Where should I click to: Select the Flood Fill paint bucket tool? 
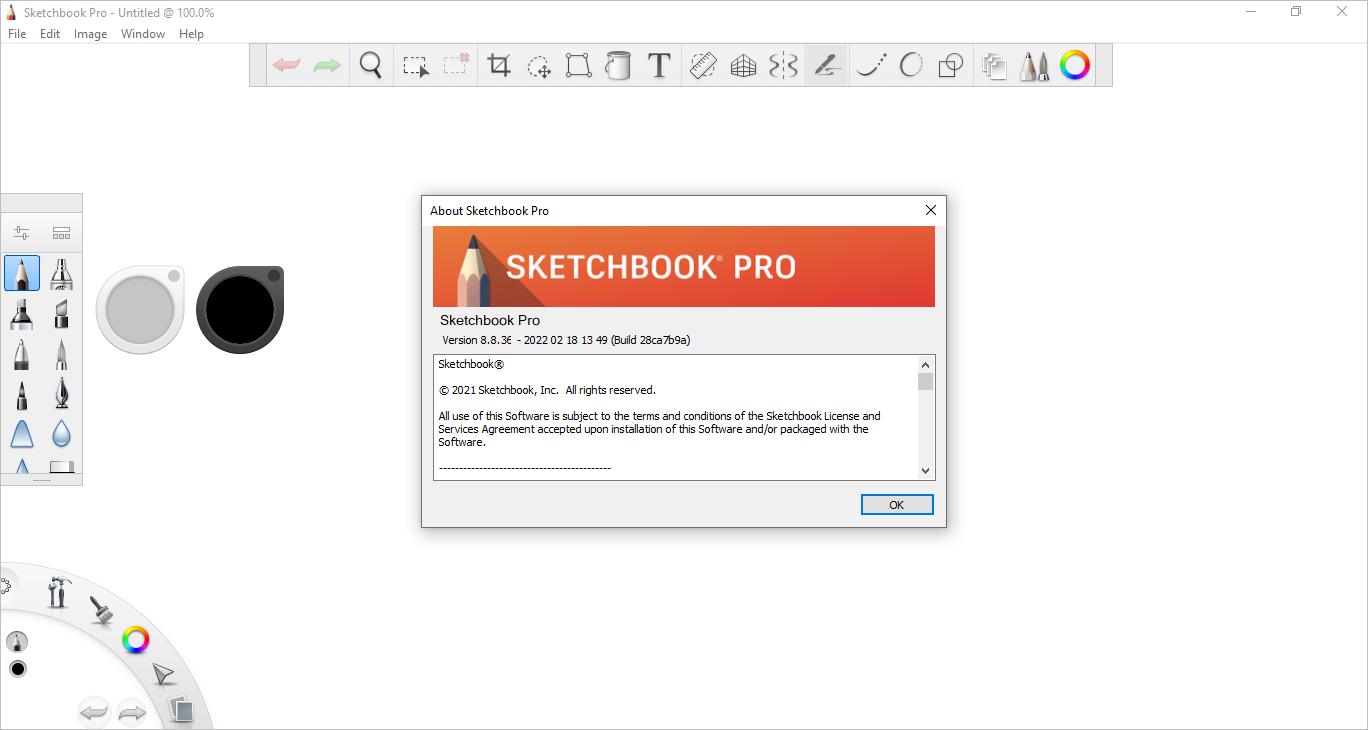[618, 65]
